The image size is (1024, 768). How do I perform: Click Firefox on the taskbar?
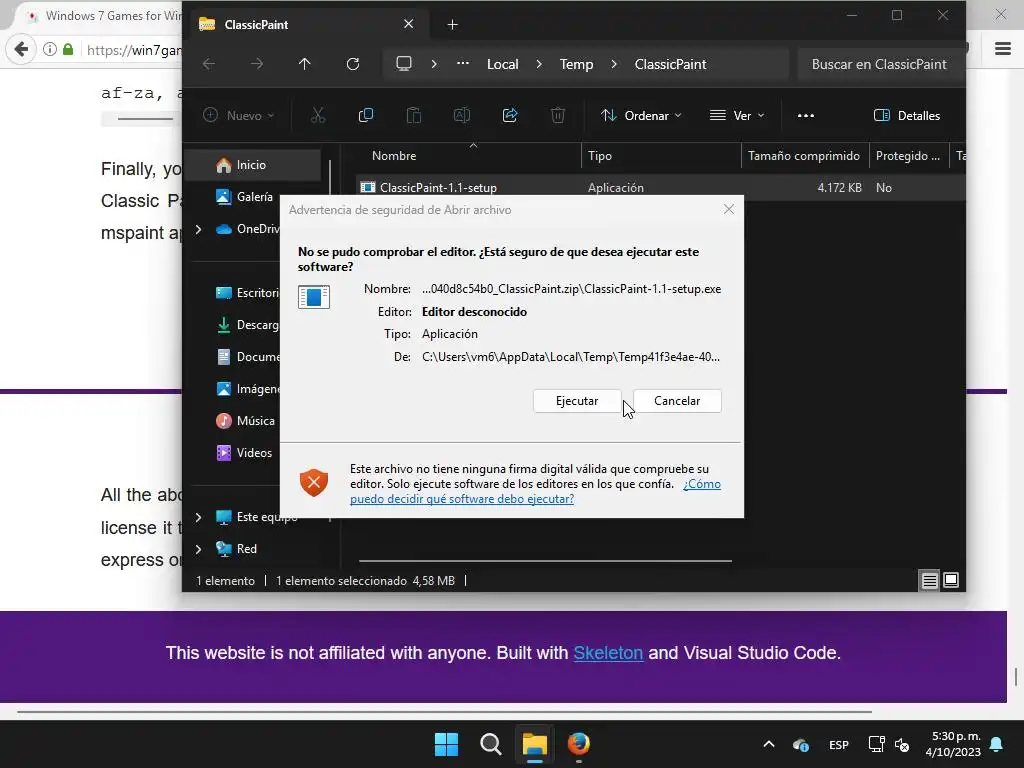click(579, 744)
